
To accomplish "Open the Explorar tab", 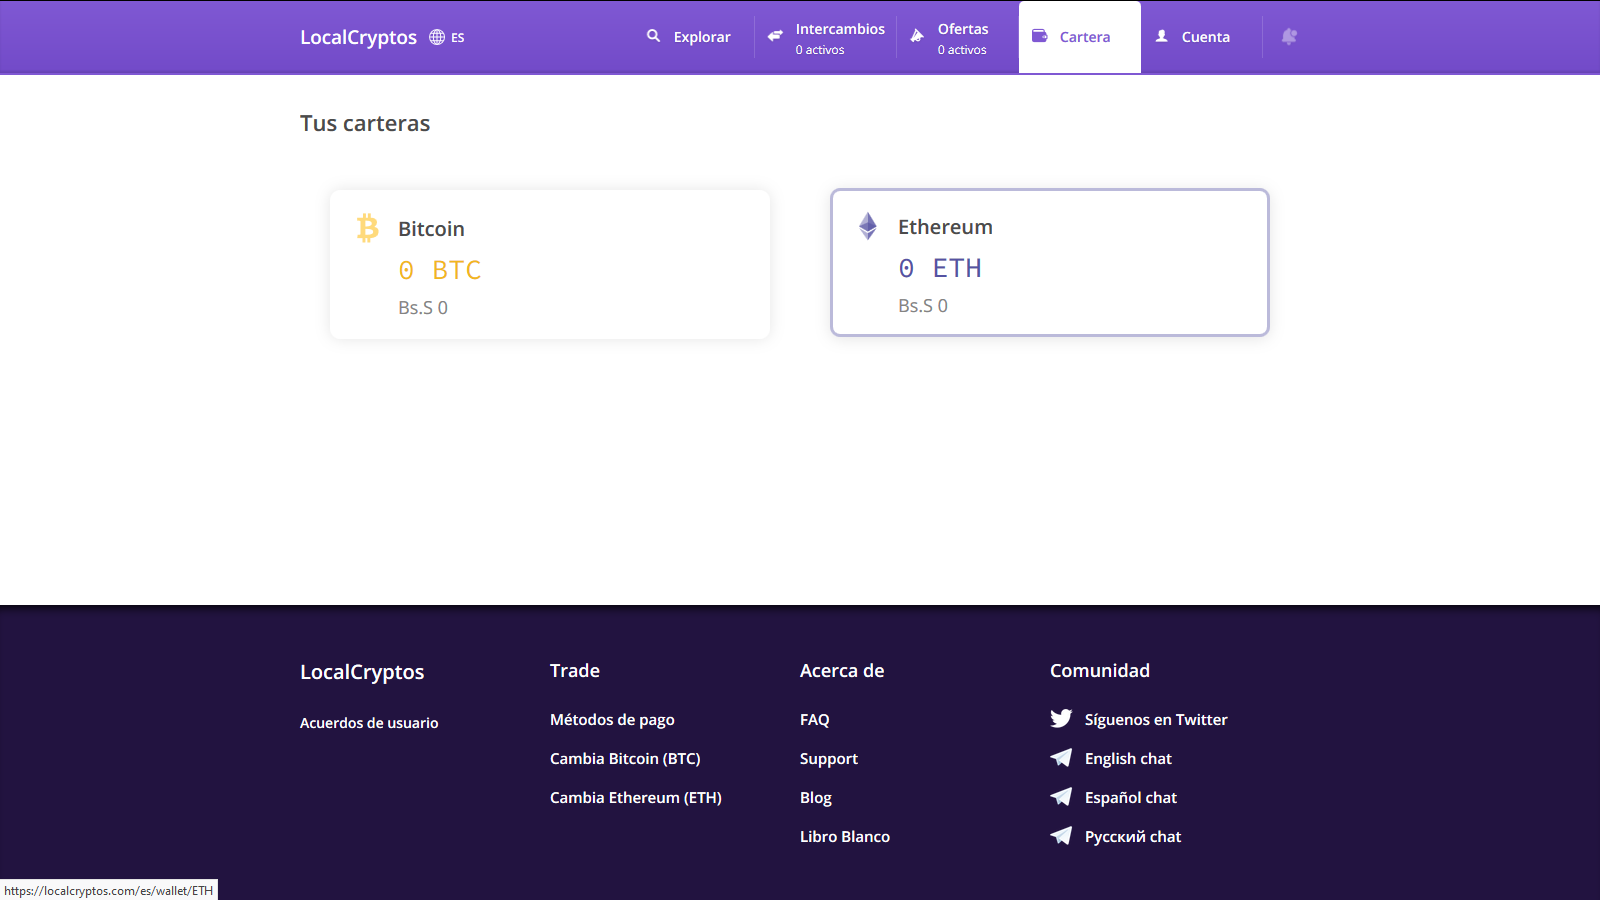I will pyautogui.click(x=689, y=37).
